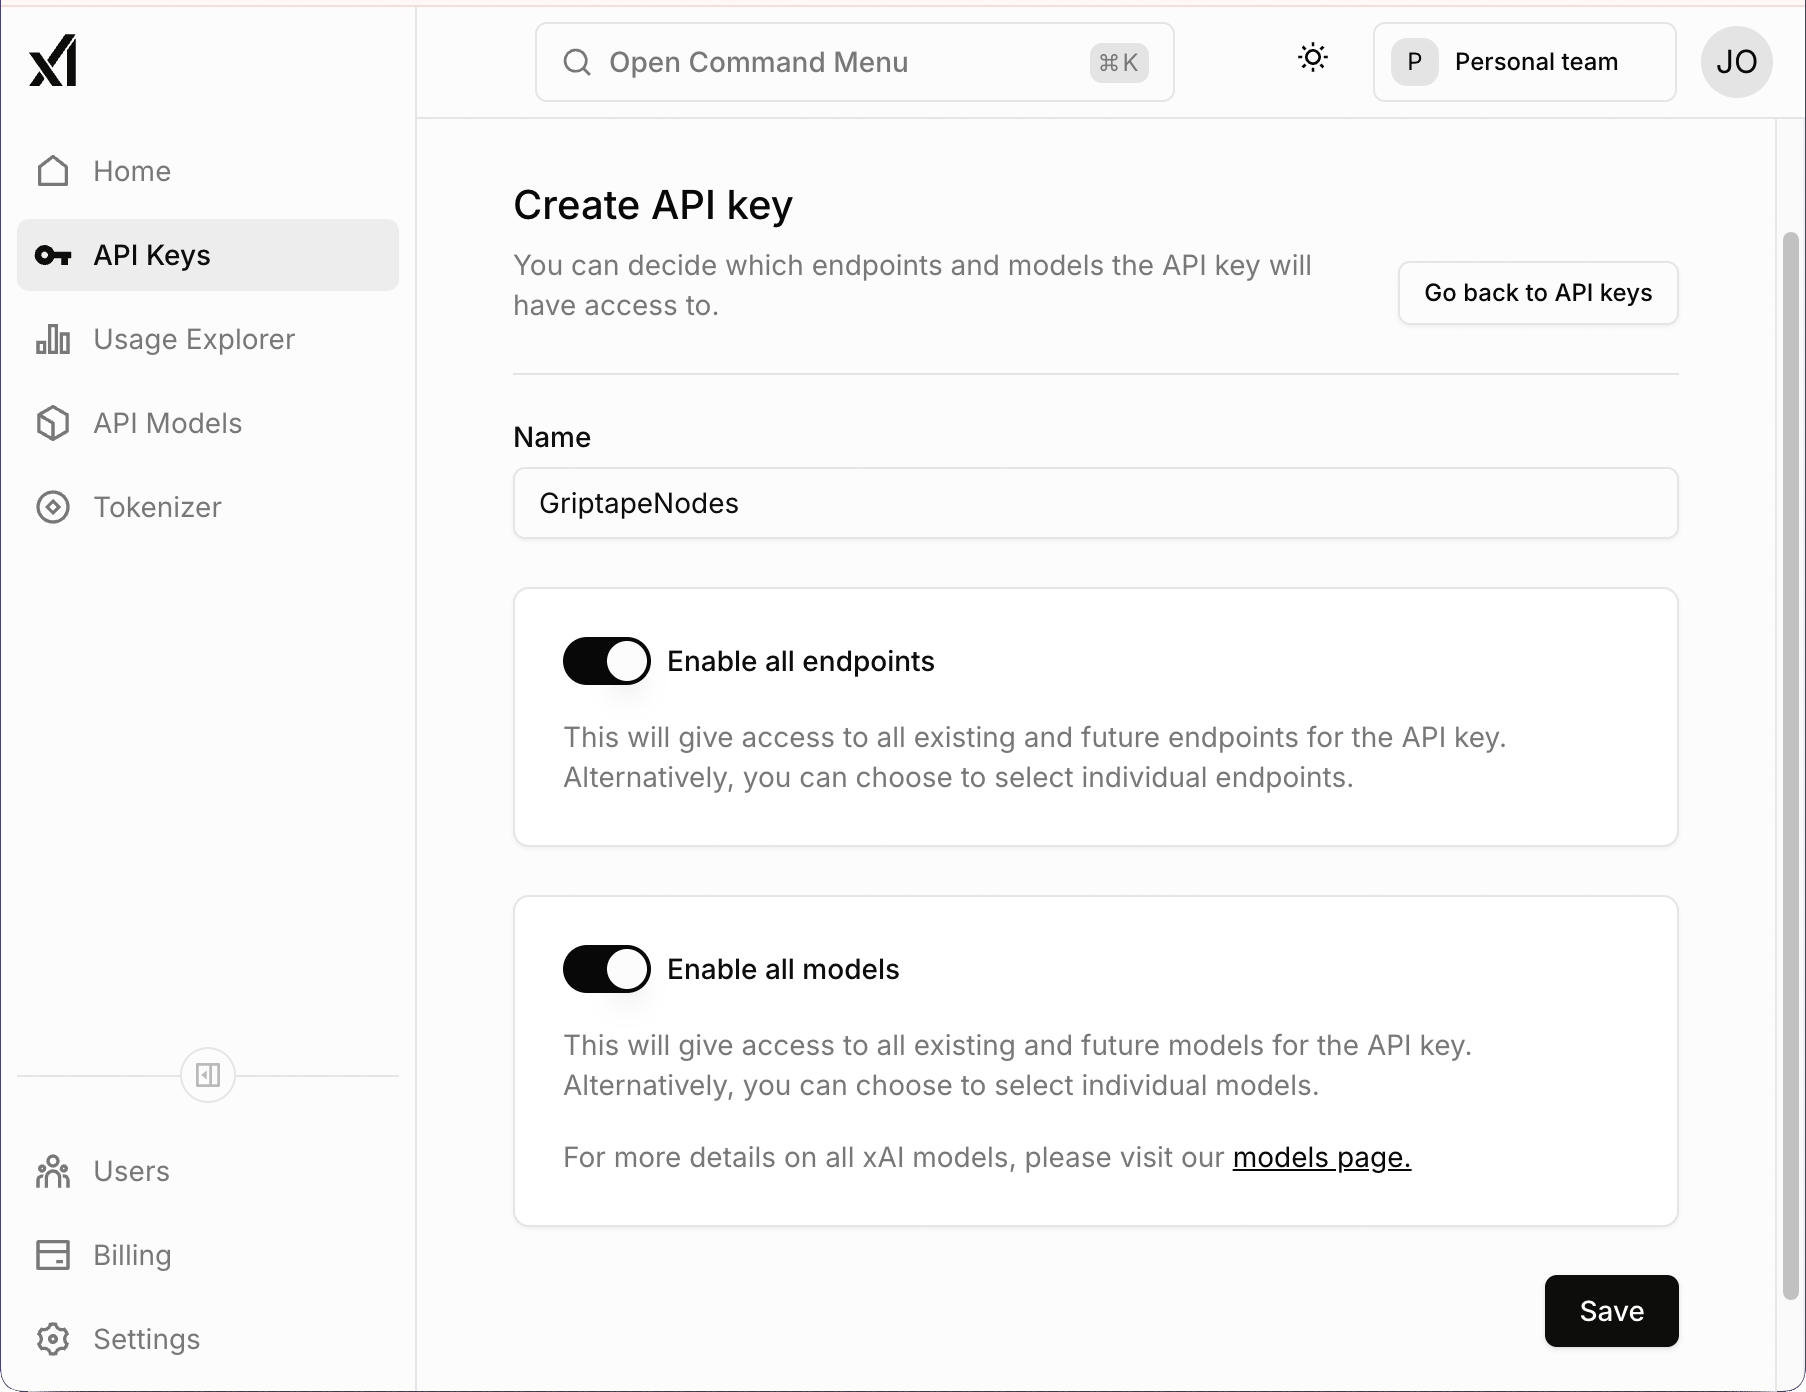Click the Users people icon
The height and width of the screenshot is (1392, 1806).
click(53, 1171)
